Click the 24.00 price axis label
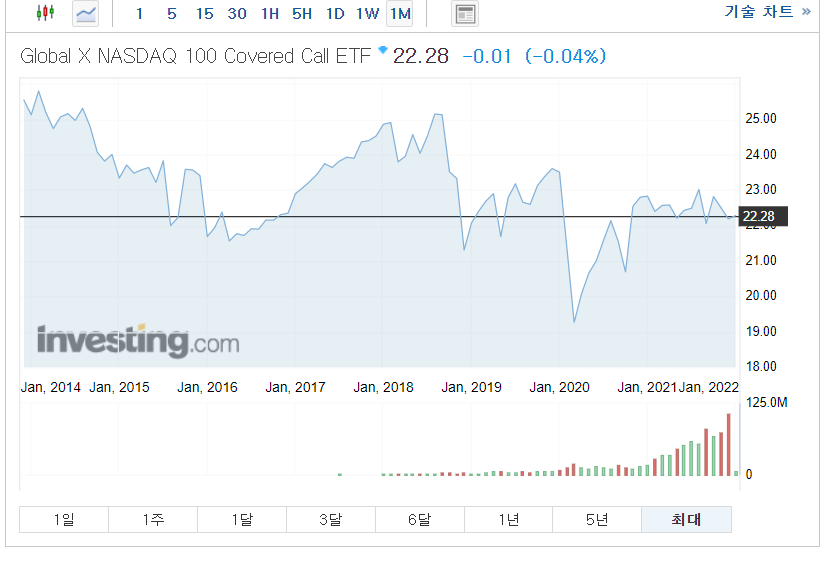This screenshot has width=826, height=561. (x=761, y=154)
